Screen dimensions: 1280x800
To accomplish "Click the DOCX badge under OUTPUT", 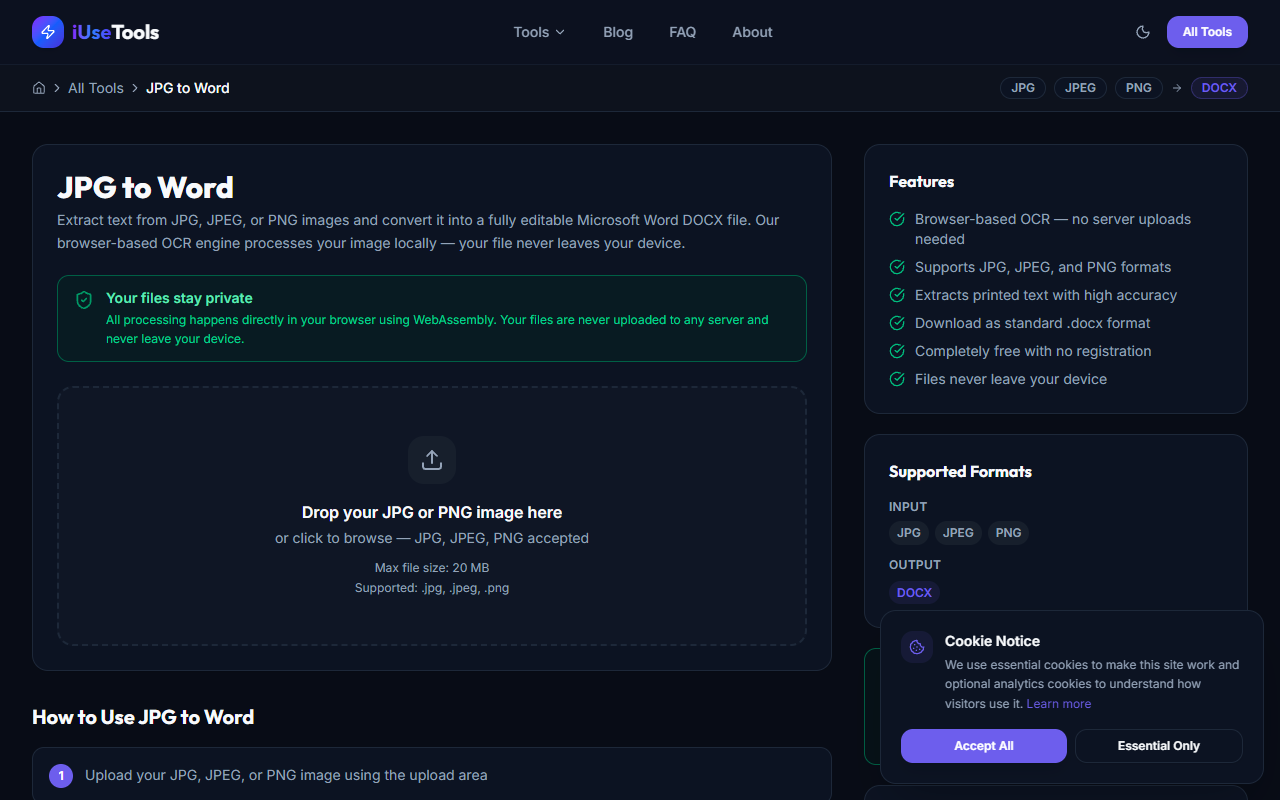I will click(914, 592).
